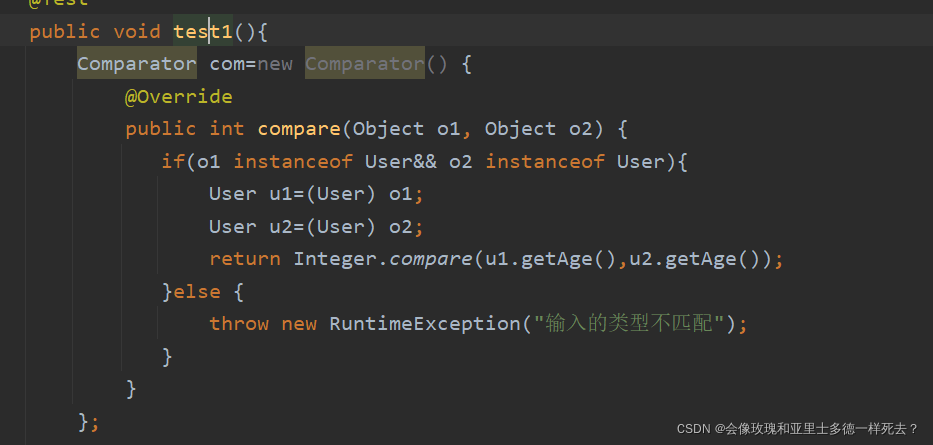Image resolution: width=933 pixels, height=445 pixels.
Task: Click the Object o1 parameter
Action: pyautogui.click(x=406, y=129)
